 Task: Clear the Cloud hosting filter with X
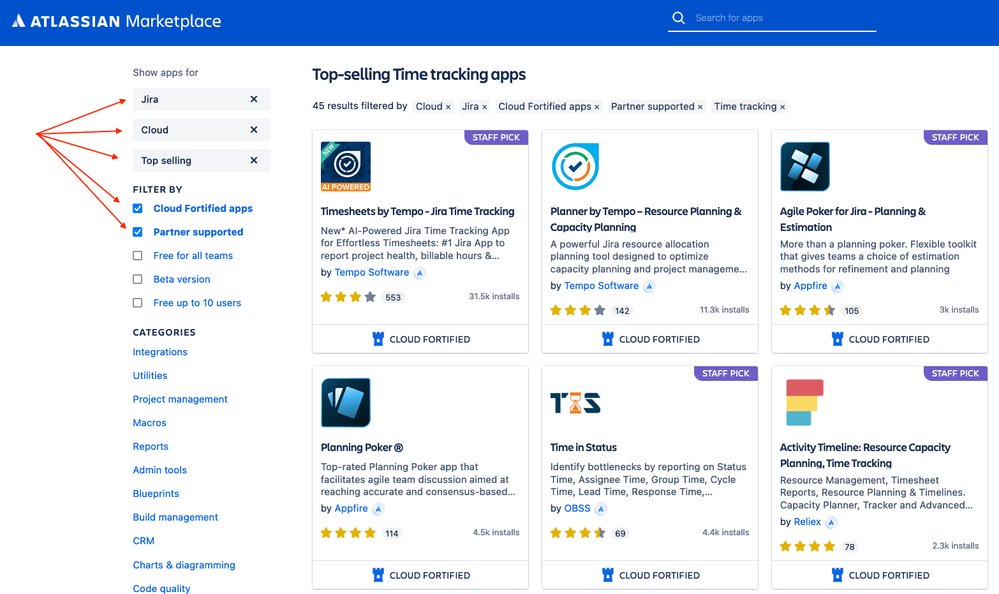click(254, 130)
